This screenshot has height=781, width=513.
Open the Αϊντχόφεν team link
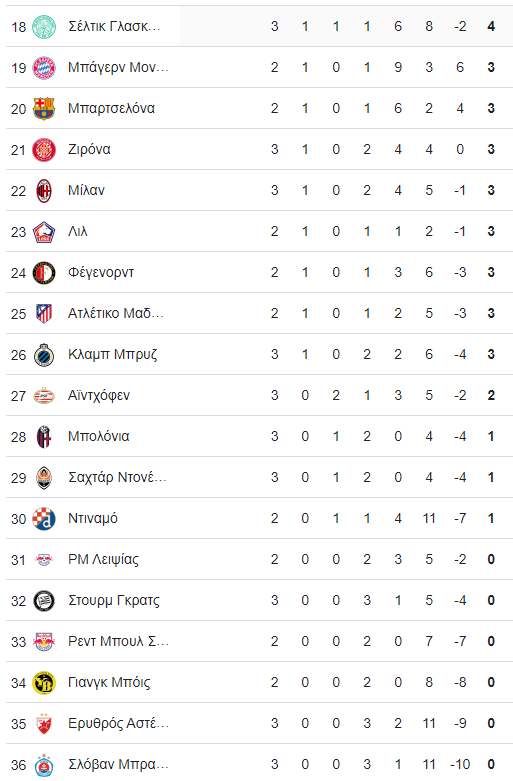point(99,395)
